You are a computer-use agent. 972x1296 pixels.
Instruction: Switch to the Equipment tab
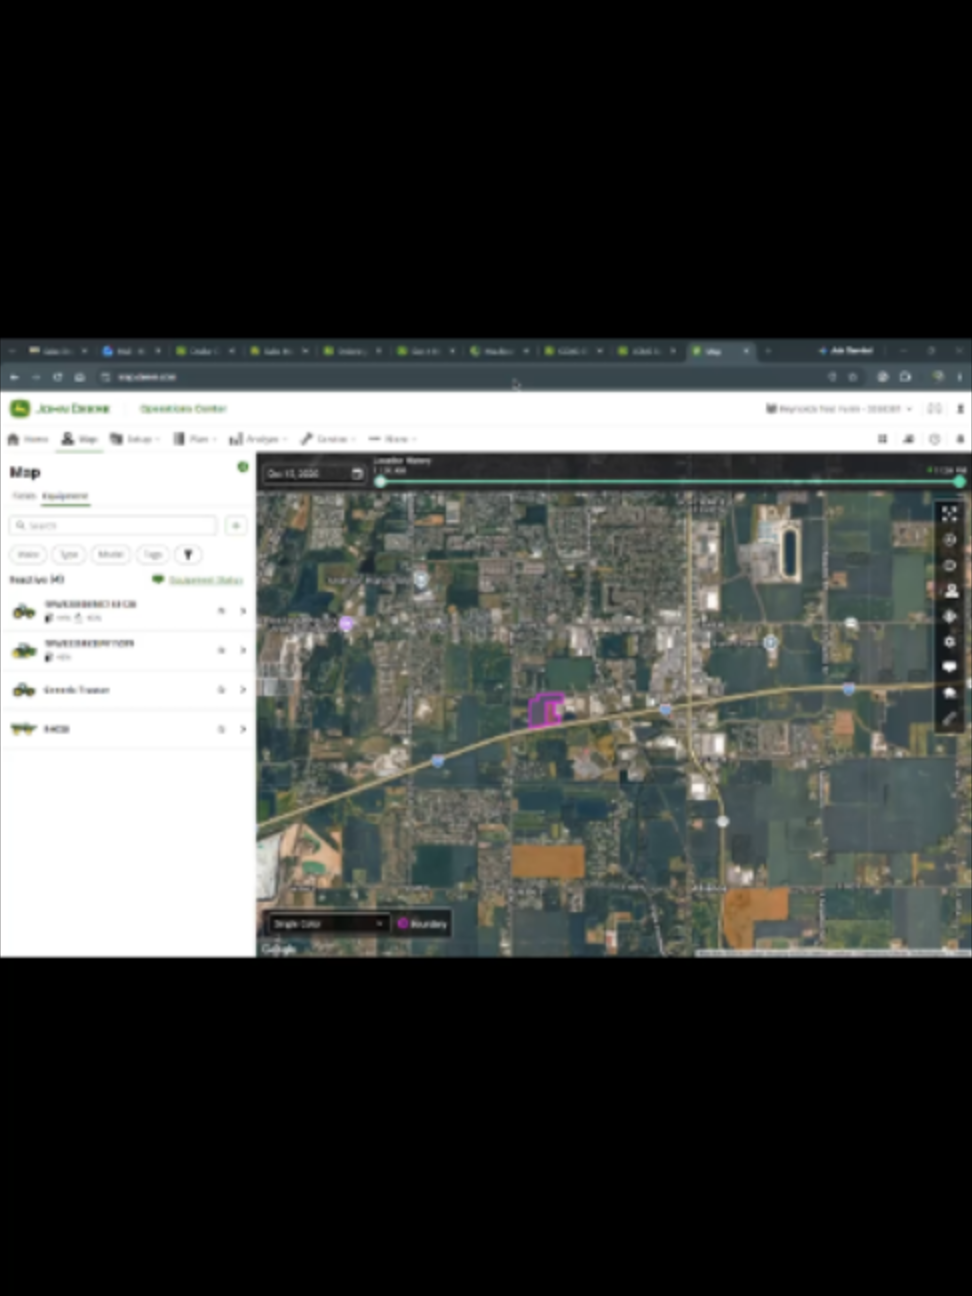pos(65,496)
